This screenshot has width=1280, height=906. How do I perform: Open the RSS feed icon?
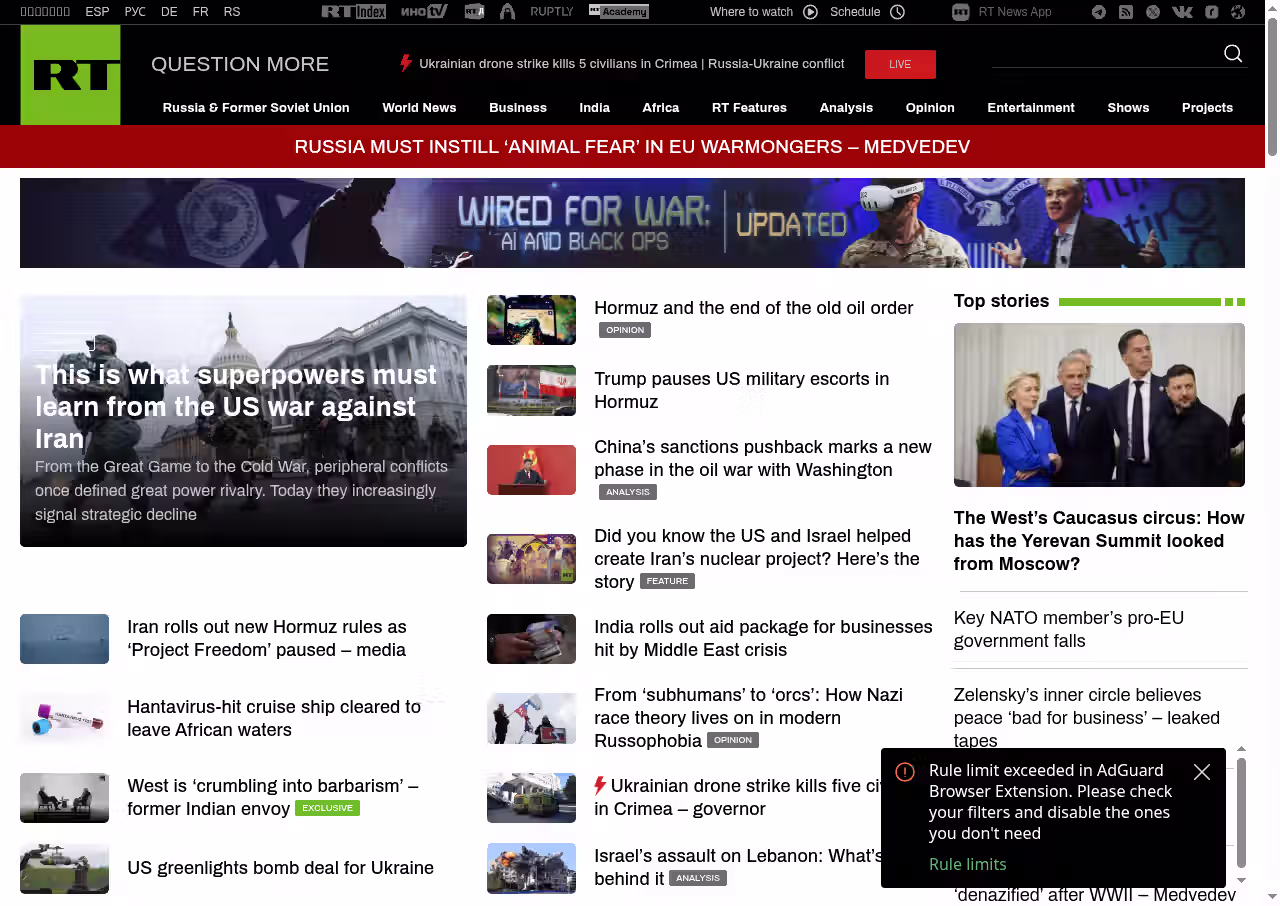[1126, 12]
